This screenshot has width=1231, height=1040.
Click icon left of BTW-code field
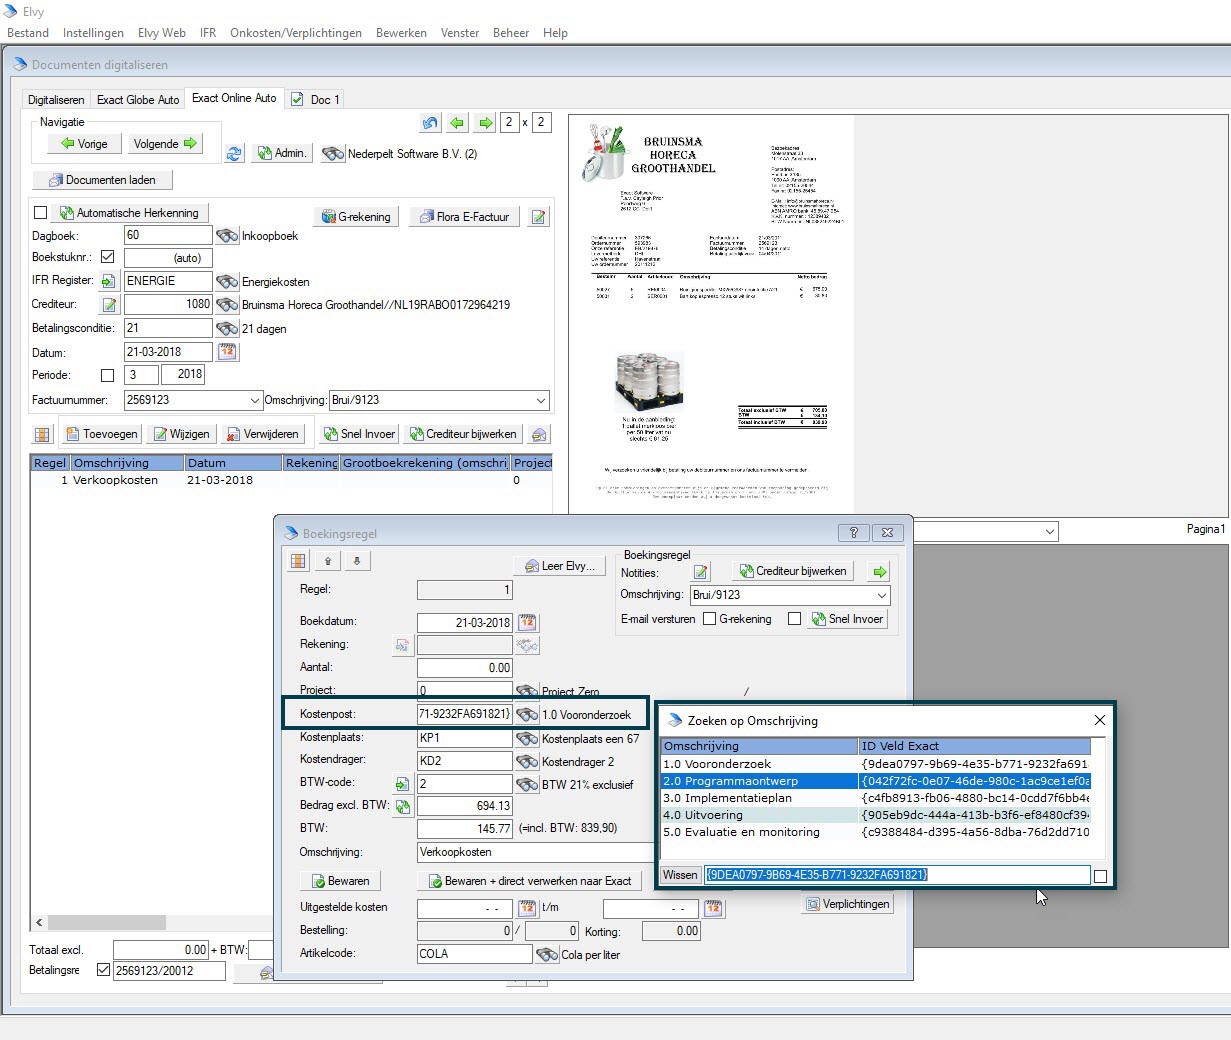(402, 784)
